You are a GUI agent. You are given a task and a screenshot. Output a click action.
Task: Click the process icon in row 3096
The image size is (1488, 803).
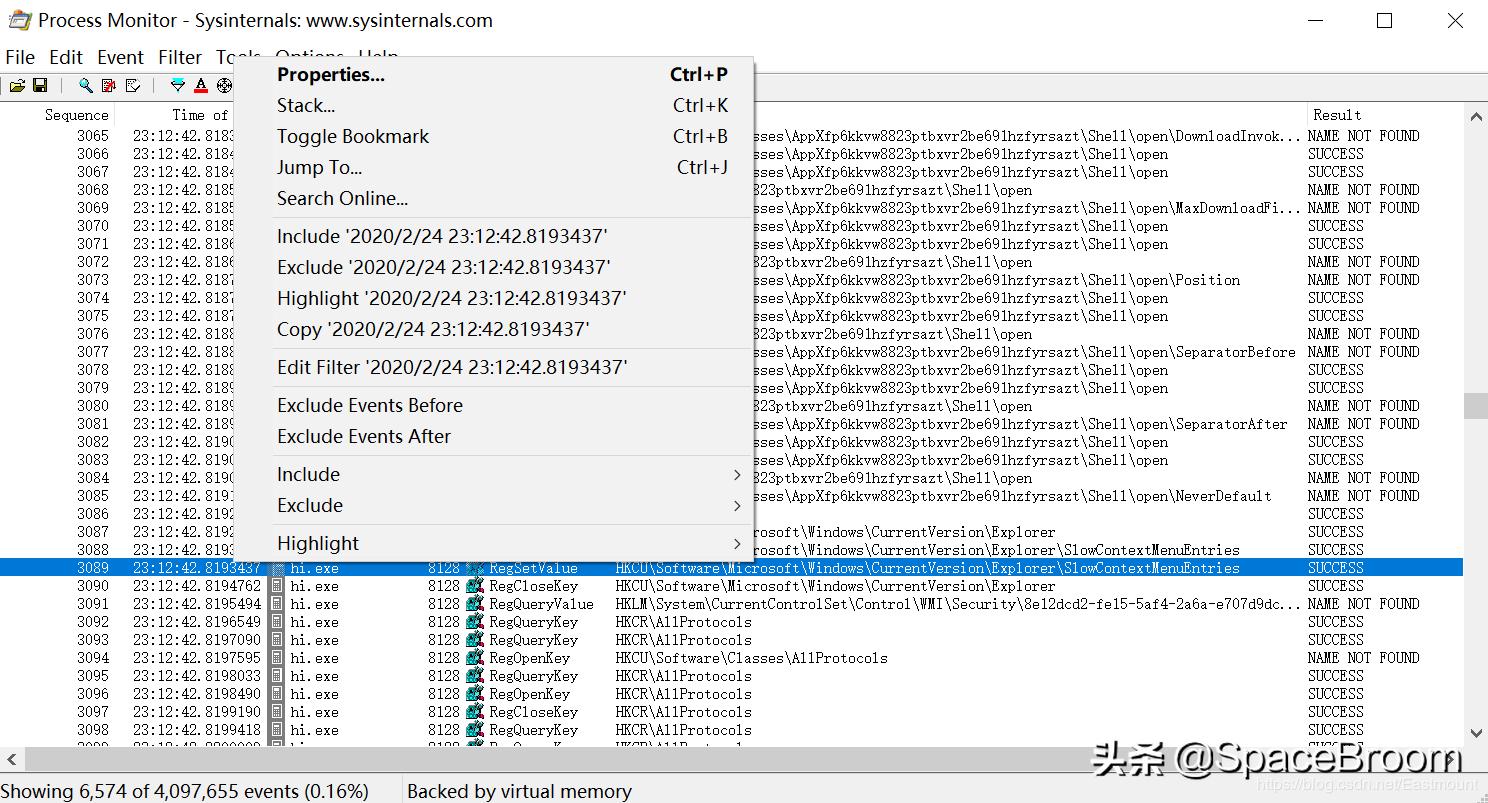point(278,694)
